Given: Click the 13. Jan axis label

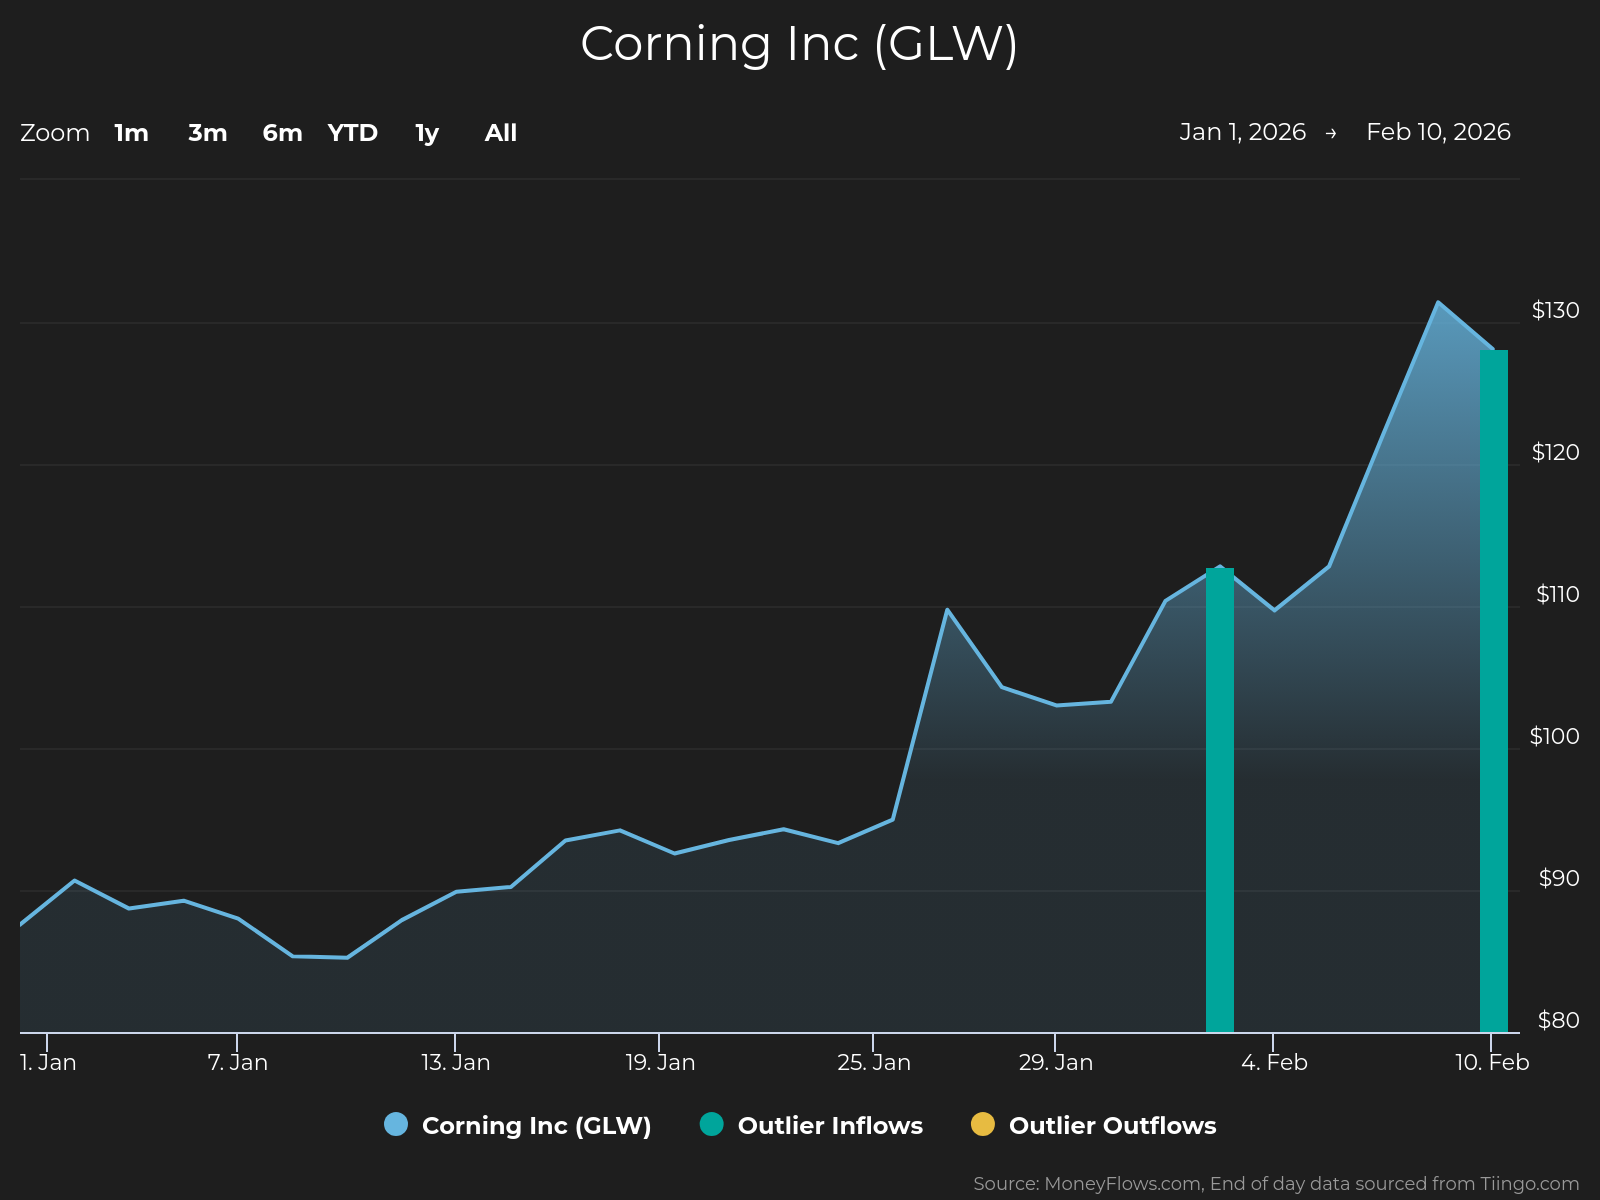Looking at the screenshot, I should point(456,1063).
